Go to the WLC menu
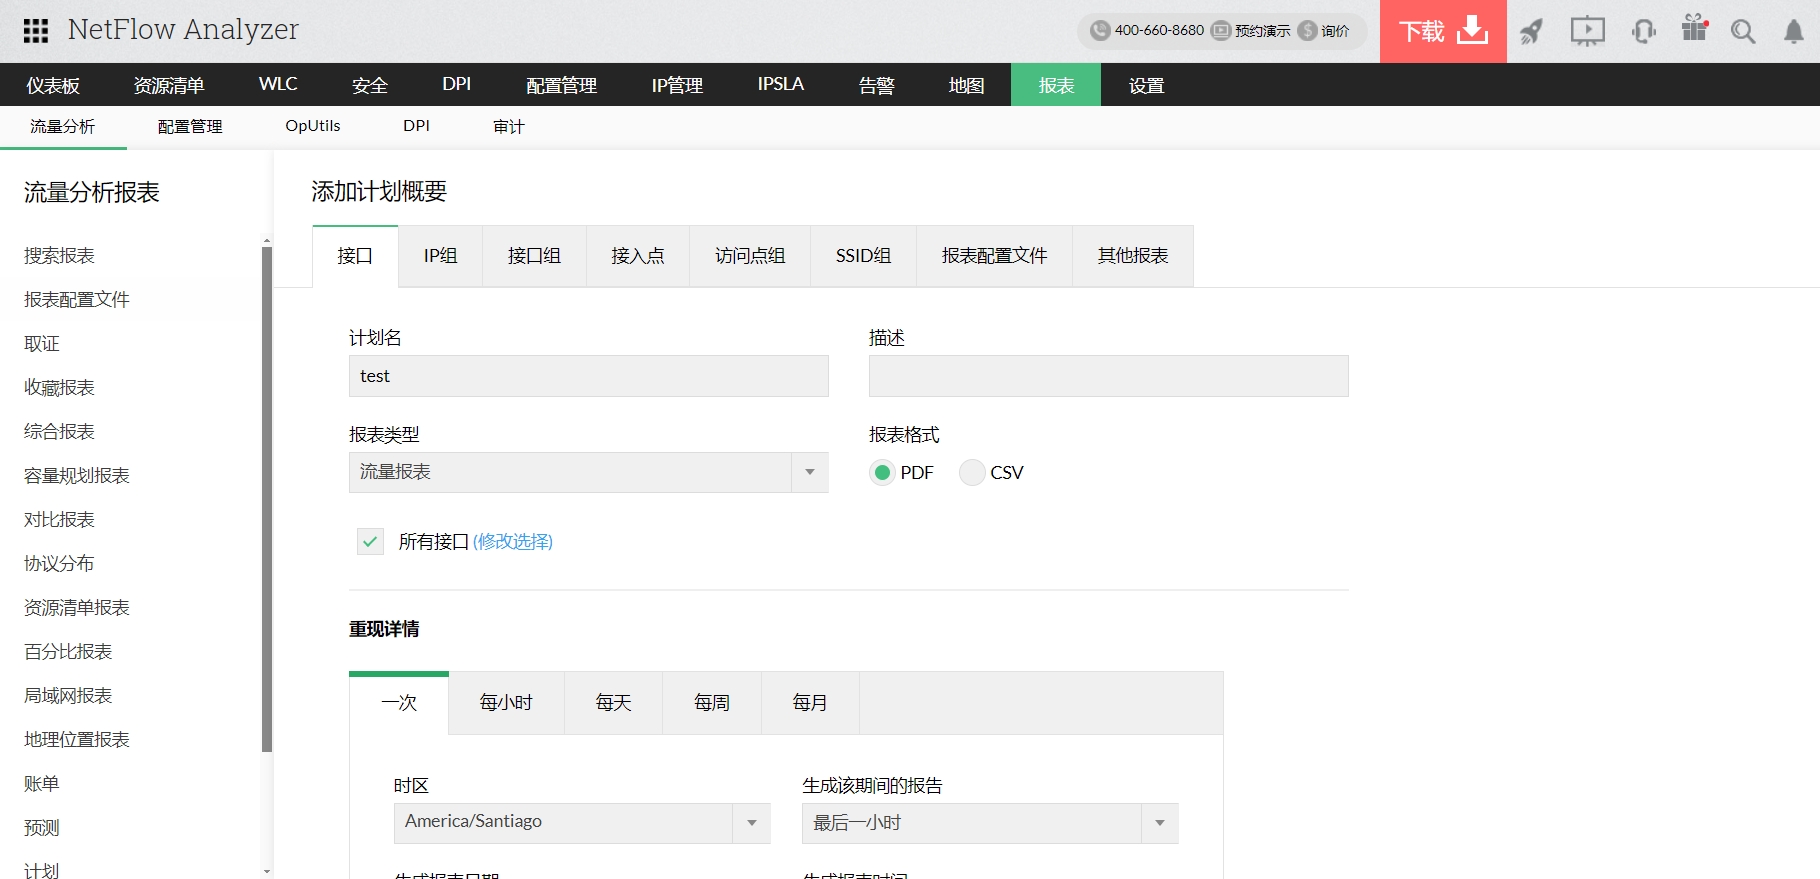 (278, 85)
